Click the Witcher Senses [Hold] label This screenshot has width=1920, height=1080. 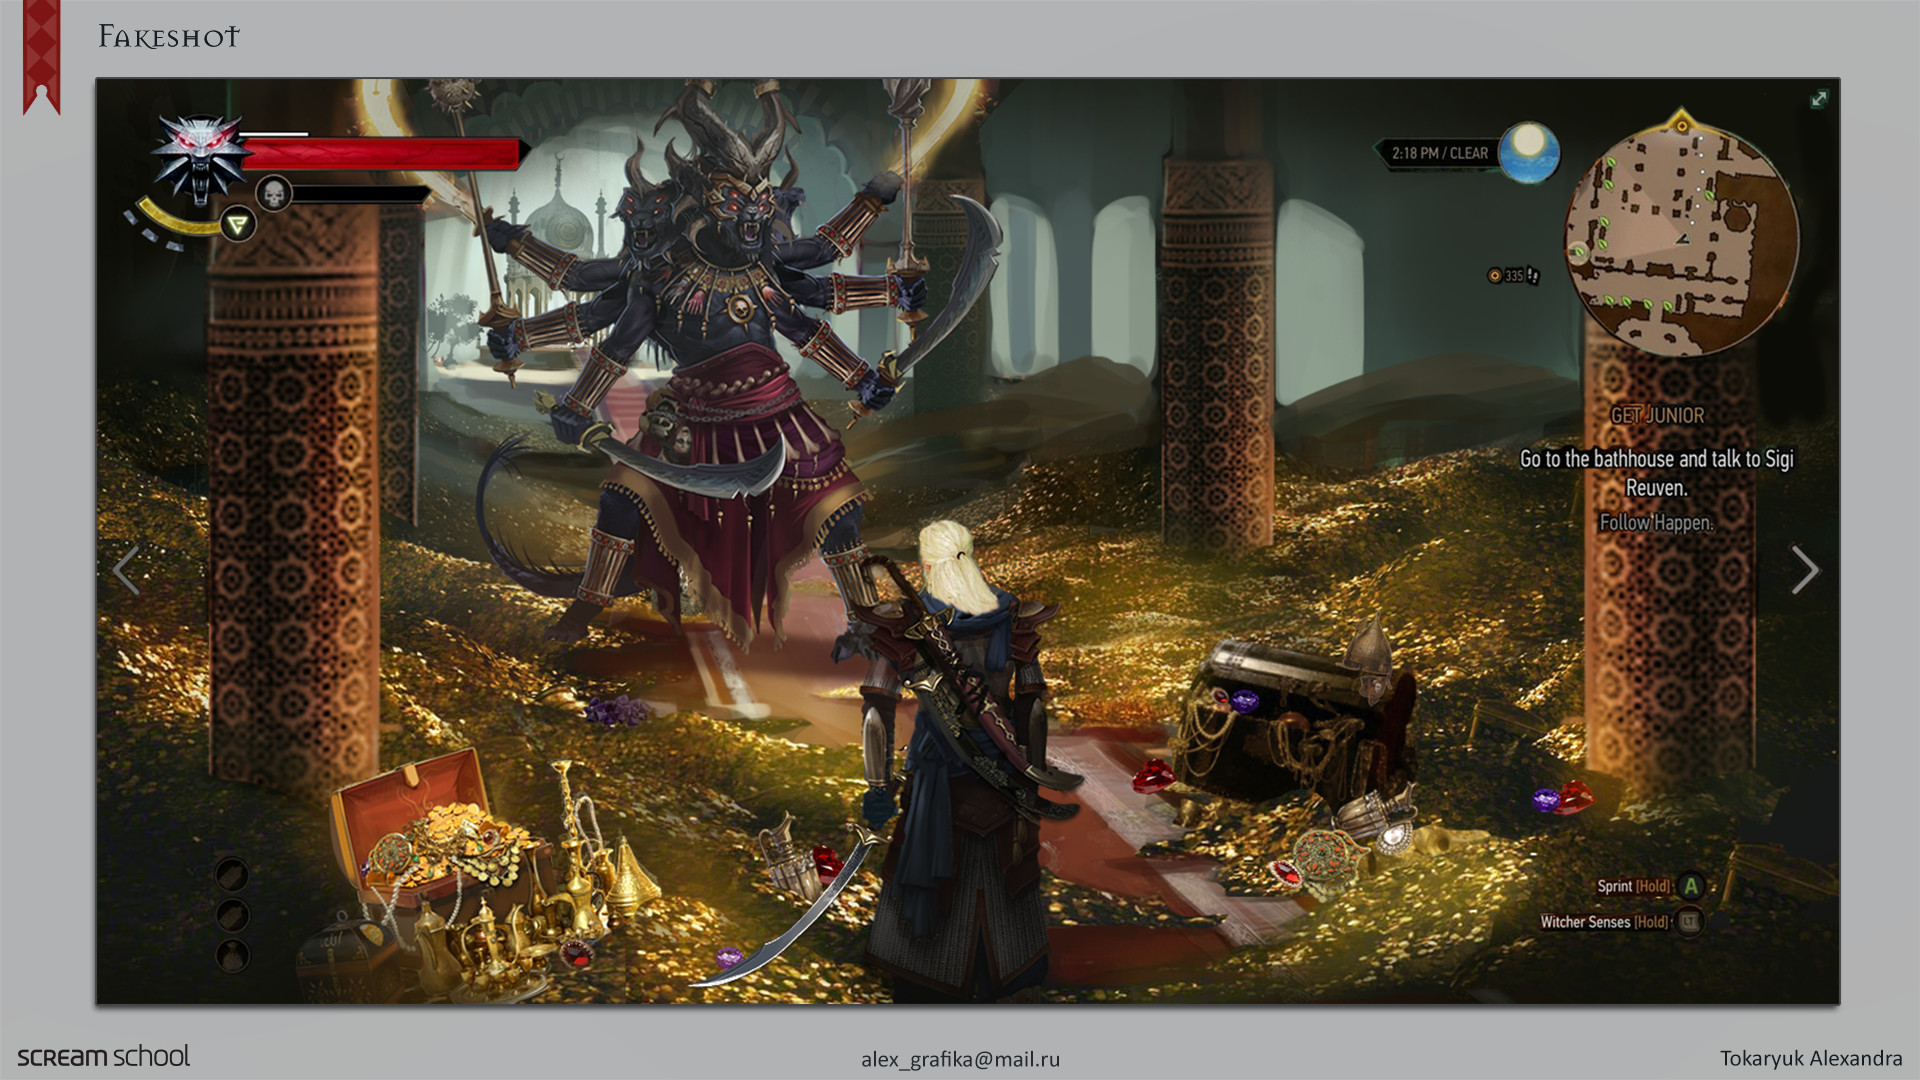click(x=1604, y=922)
